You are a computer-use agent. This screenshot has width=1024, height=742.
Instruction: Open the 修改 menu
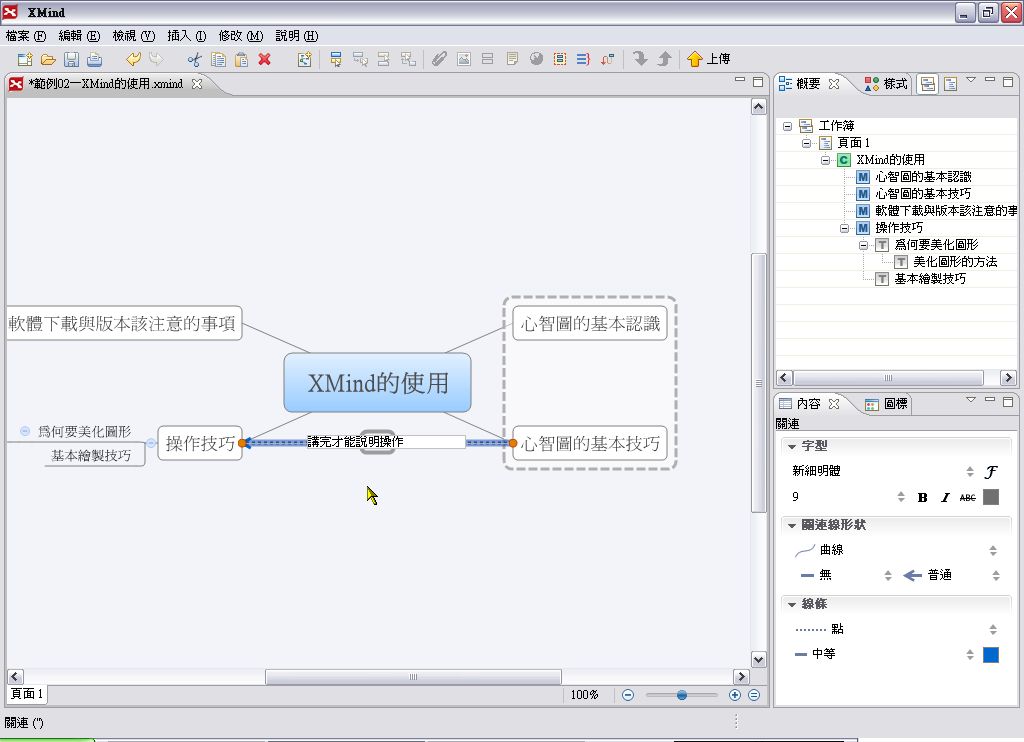click(240, 36)
